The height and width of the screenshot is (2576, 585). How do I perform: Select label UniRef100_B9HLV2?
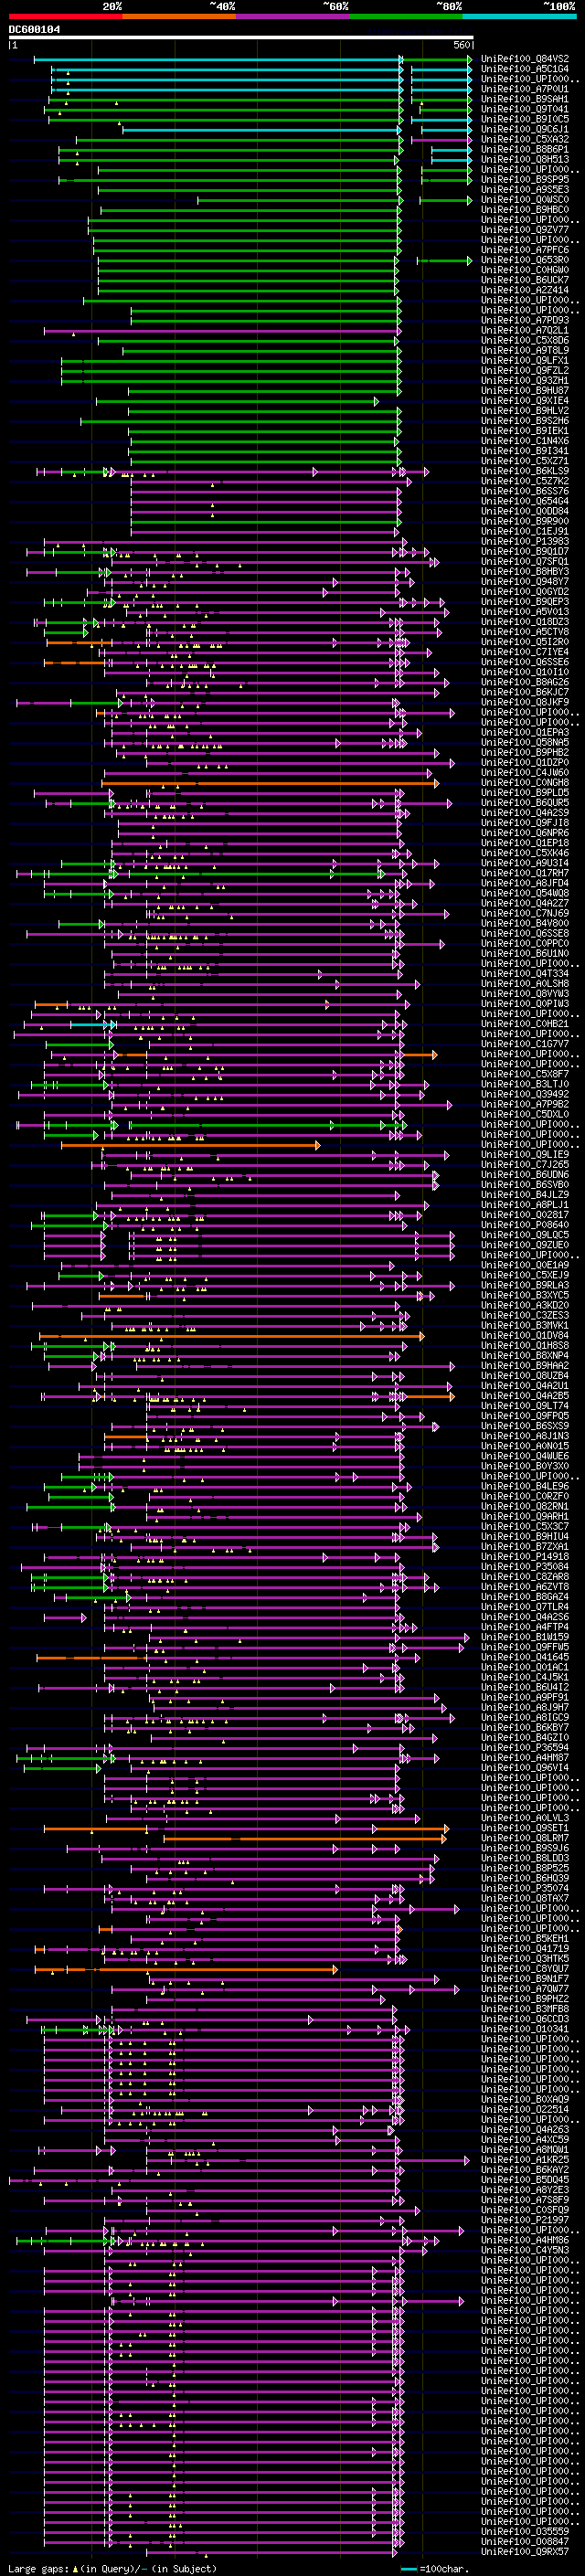point(525,410)
